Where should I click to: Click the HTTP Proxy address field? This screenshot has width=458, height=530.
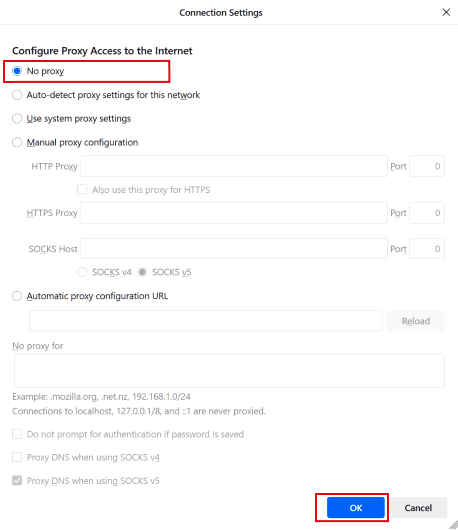(x=234, y=166)
